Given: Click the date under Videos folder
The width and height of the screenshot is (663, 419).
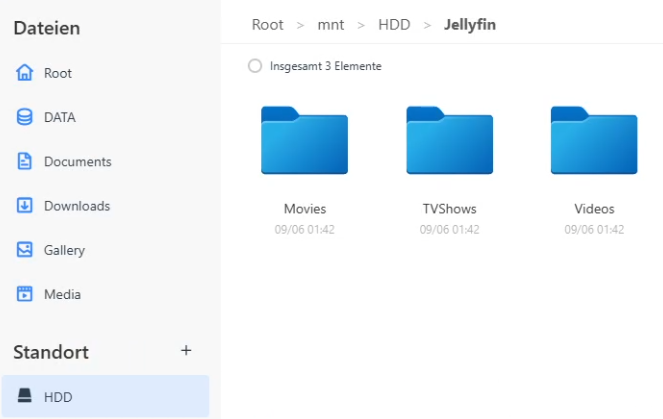Looking at the screenshot, I should [594, 230].
